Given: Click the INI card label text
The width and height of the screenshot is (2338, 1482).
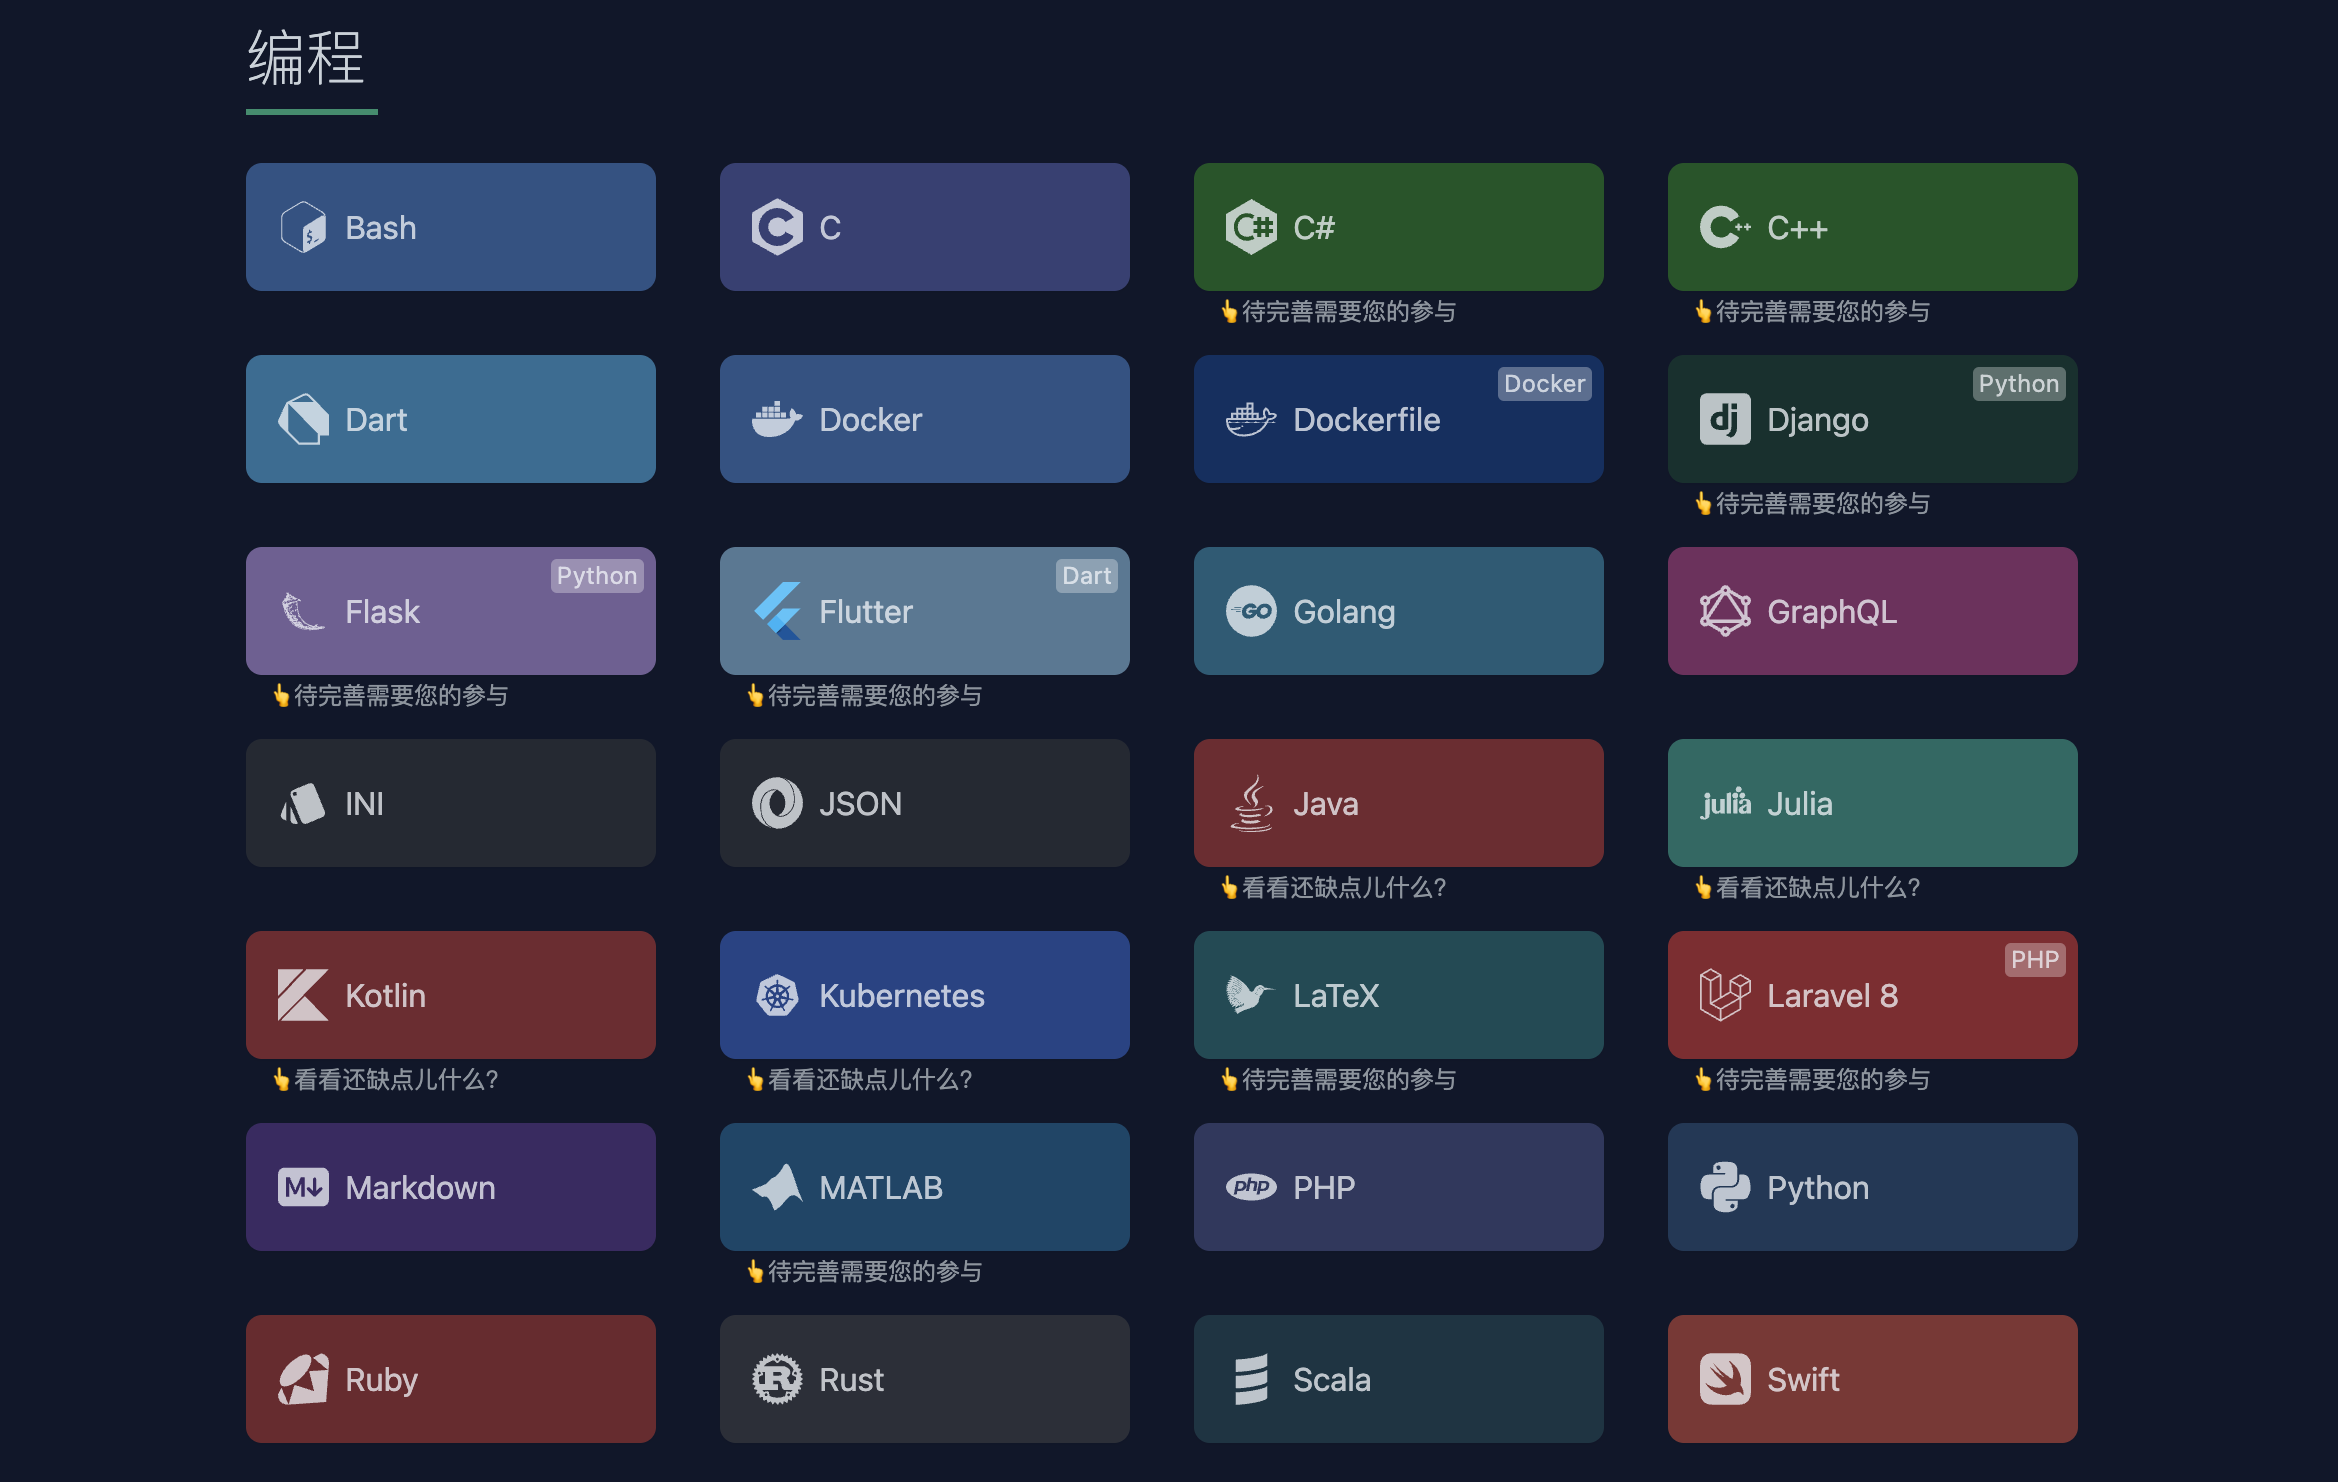Looking at the screenshot, I should [x=364, y=803].
